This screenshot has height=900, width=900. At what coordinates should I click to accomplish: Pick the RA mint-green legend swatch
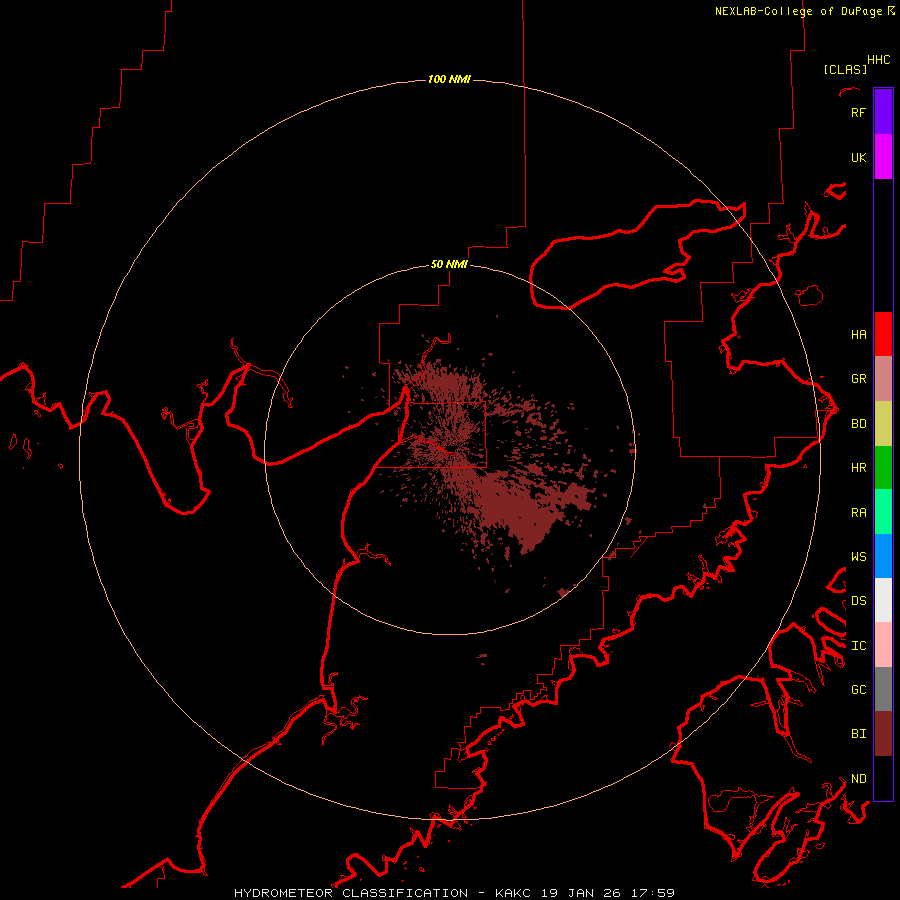883,512
